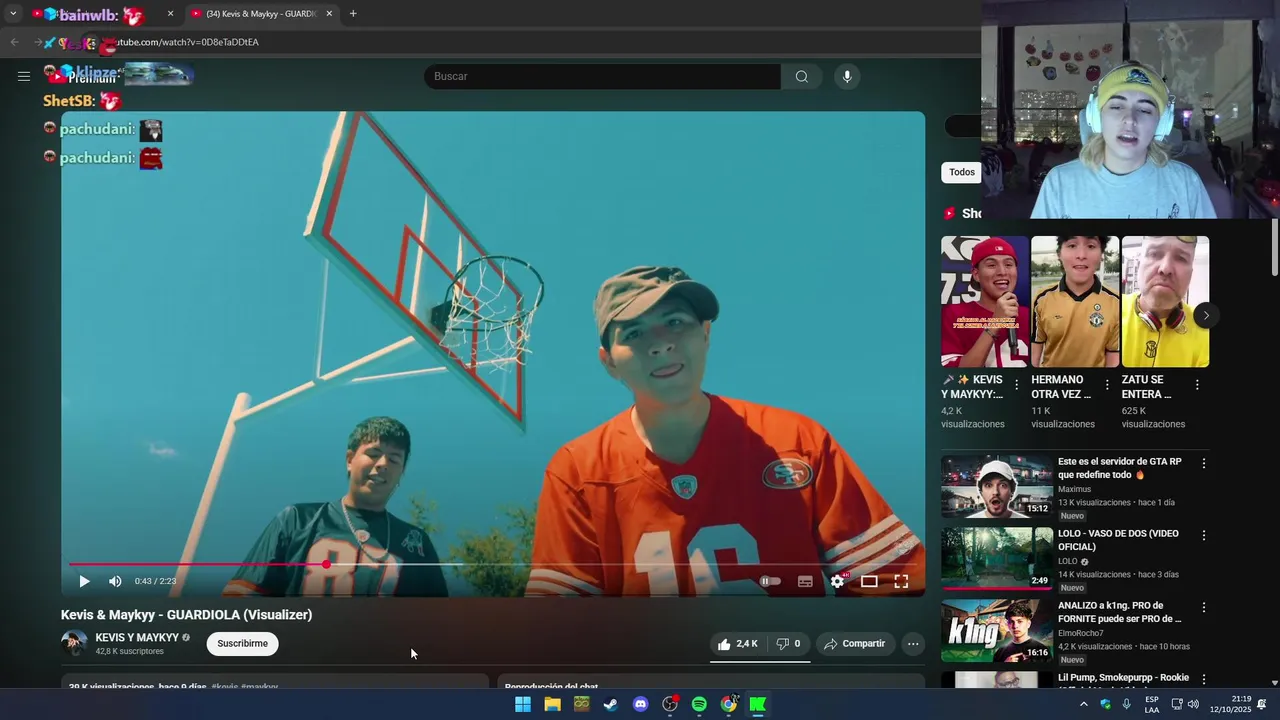This screenshot has width=1280, height=720.
Task: Open a new browser tab
Action: click(353, 14)
